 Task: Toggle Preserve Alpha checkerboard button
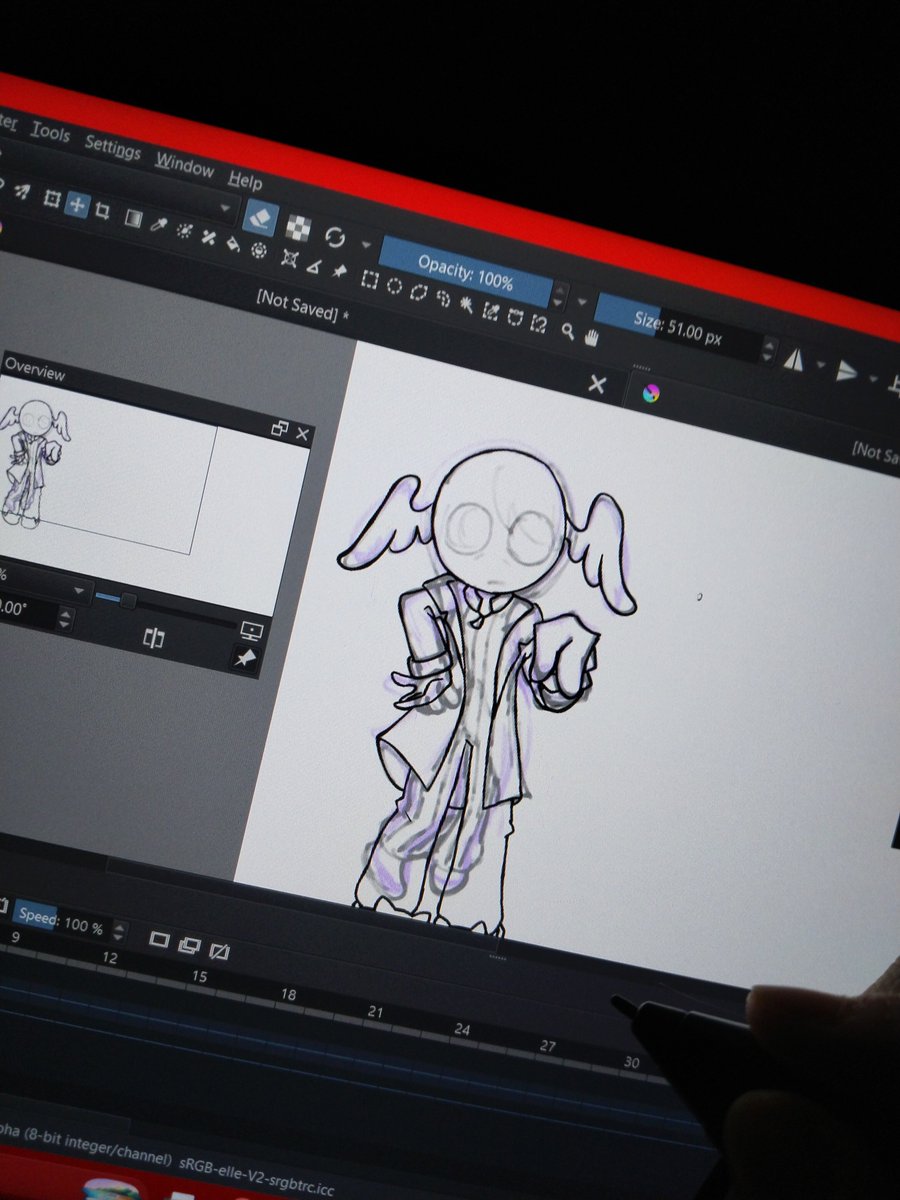tap(298, 229)
